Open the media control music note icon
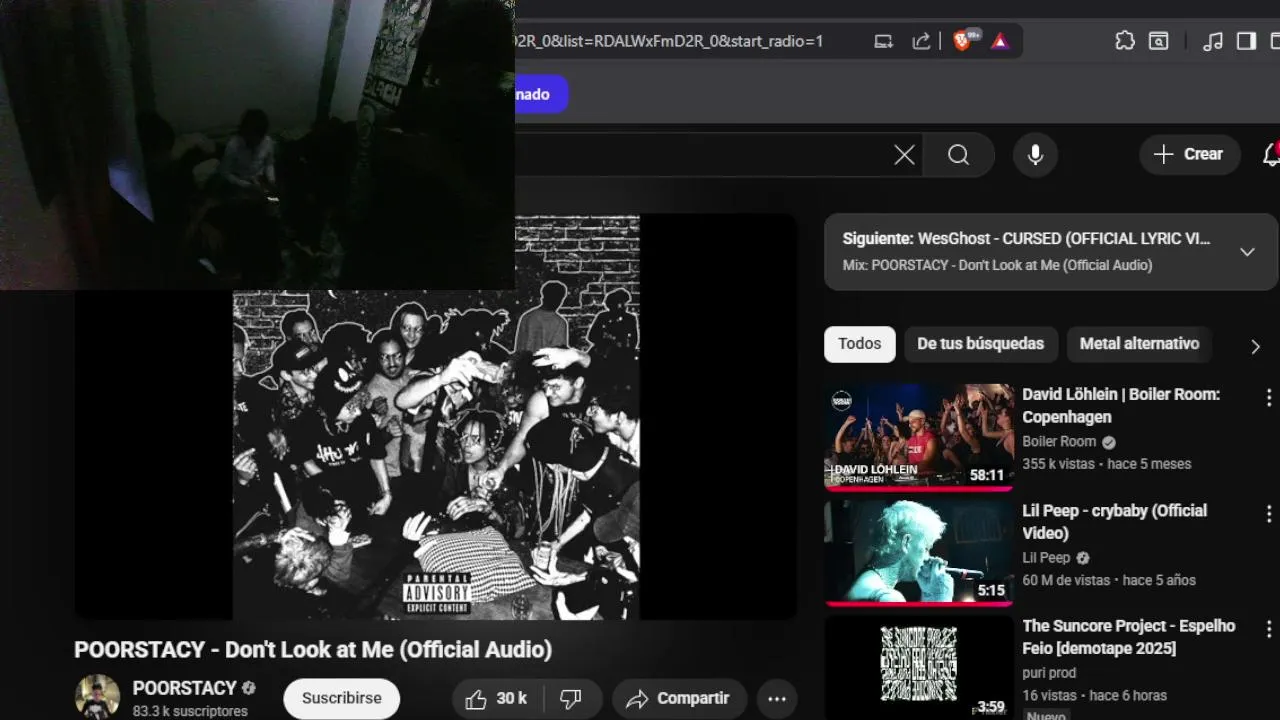1280x720 pixels. [x=1213, y=41]
